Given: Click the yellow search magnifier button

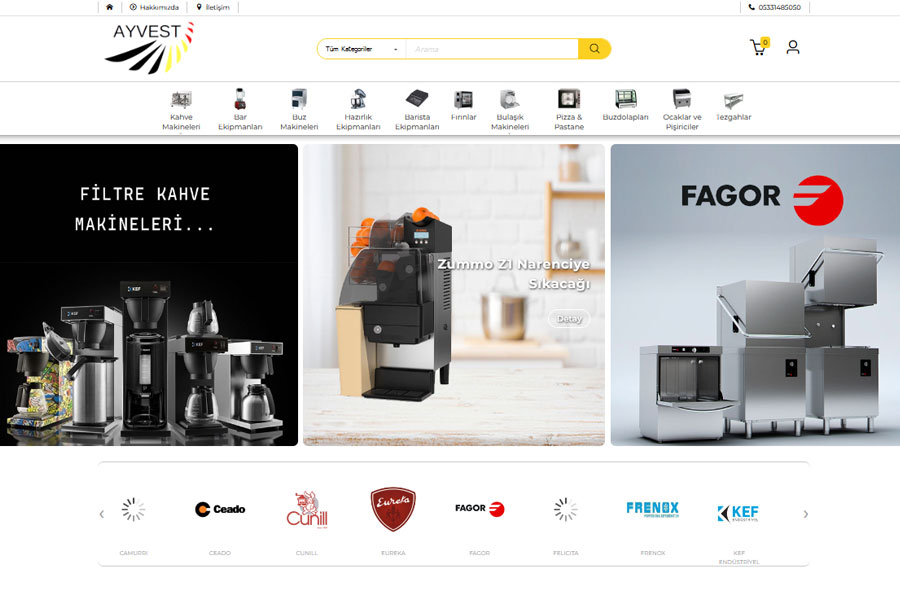Looking at the screenshot, I should [x=595, y=49].
